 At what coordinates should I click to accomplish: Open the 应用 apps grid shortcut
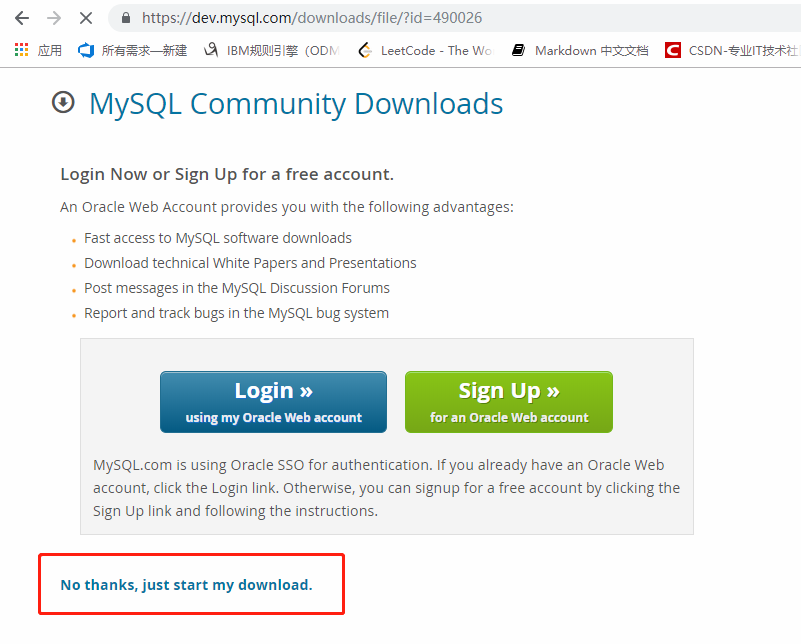tap(21, 50)
